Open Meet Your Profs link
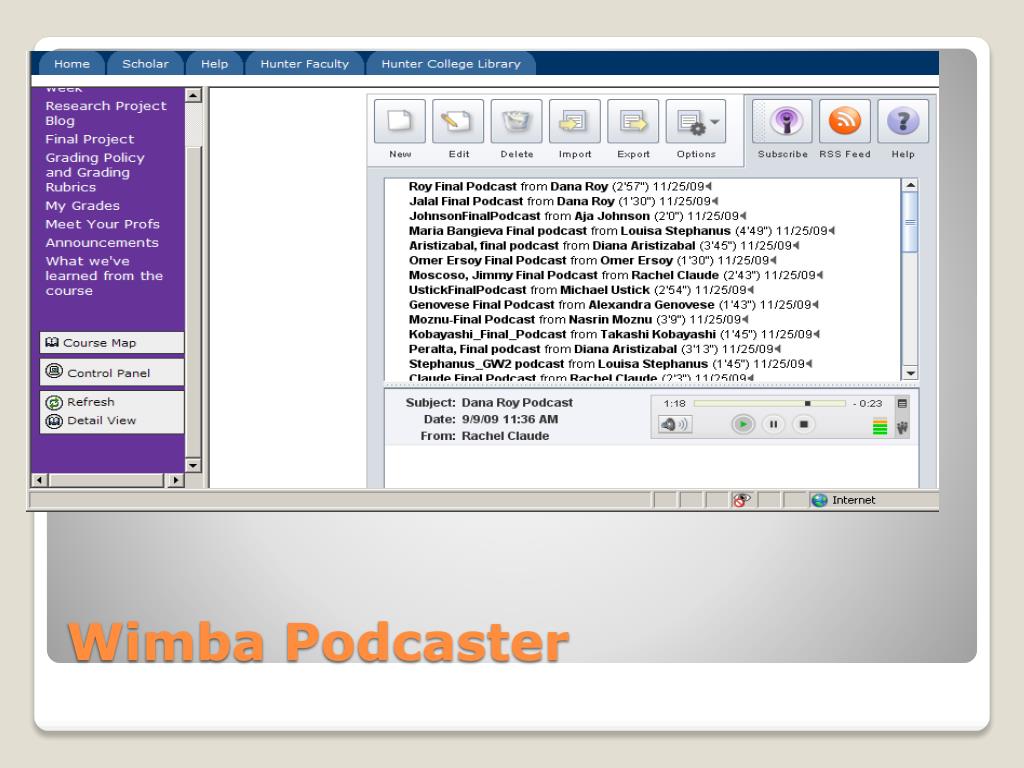This screenshot has width=1024, height=768. point(103,224)
